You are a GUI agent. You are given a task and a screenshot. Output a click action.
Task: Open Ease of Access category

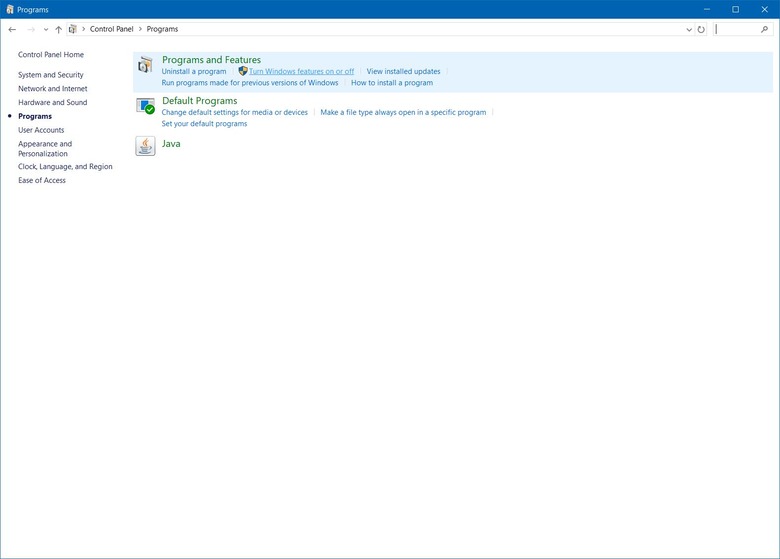[x=42, y=181]
